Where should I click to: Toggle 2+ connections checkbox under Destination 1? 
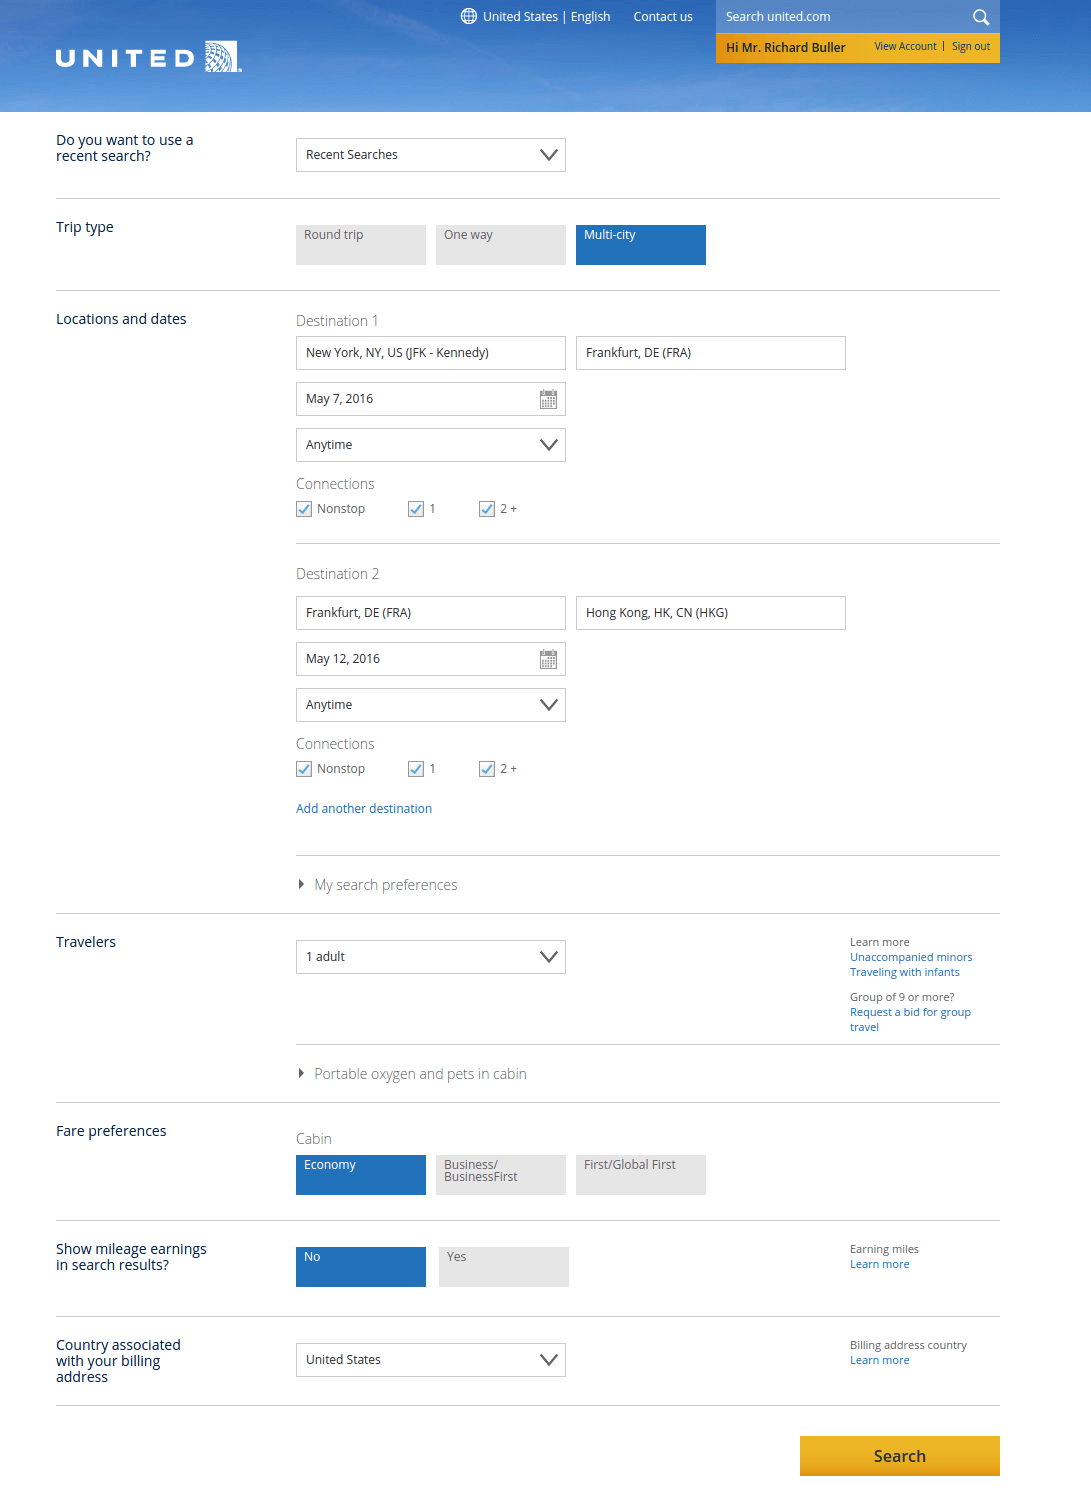coord(487,509)
